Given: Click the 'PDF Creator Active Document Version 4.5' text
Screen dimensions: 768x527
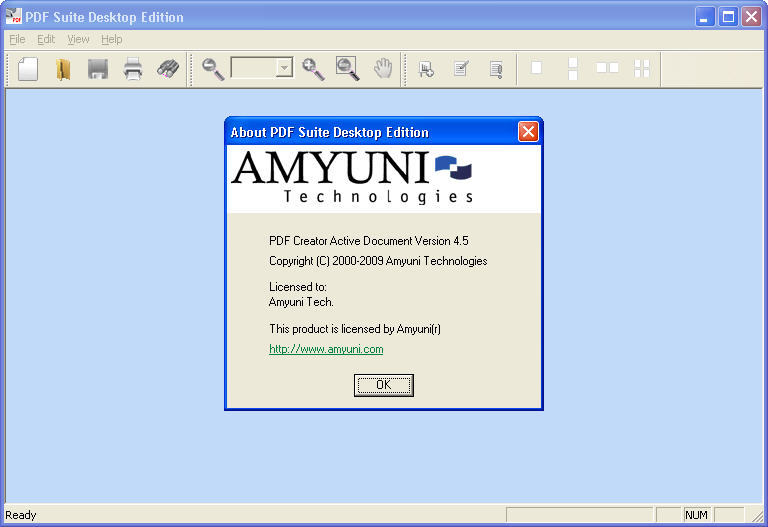Looking at the screenshot, I should coord(368,241).
